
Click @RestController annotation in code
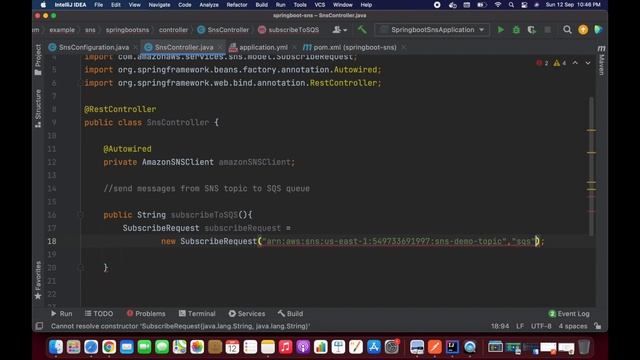click(120, 109)
